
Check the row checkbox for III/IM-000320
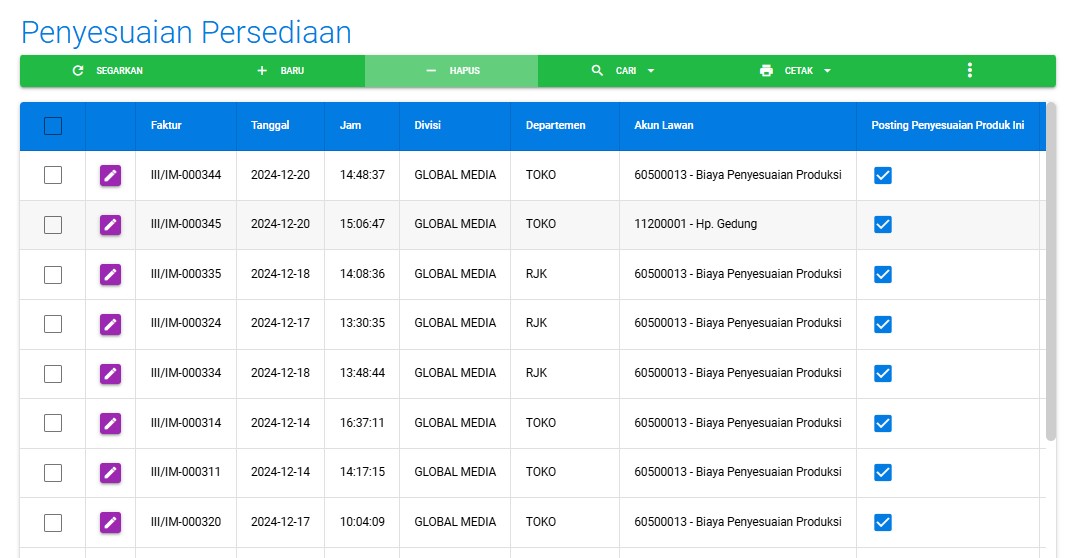[x=53, y=522]
